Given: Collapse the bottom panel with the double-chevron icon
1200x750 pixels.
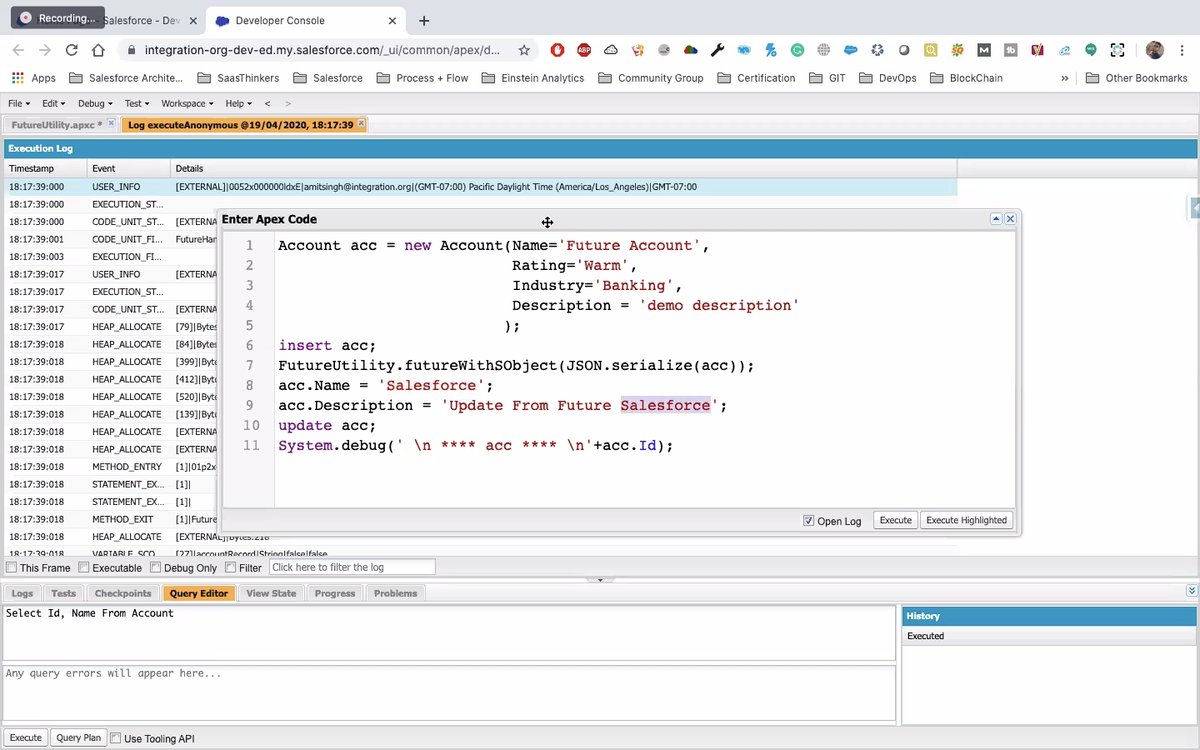Looking at the screenshot, I should (x=1191, y=591).
